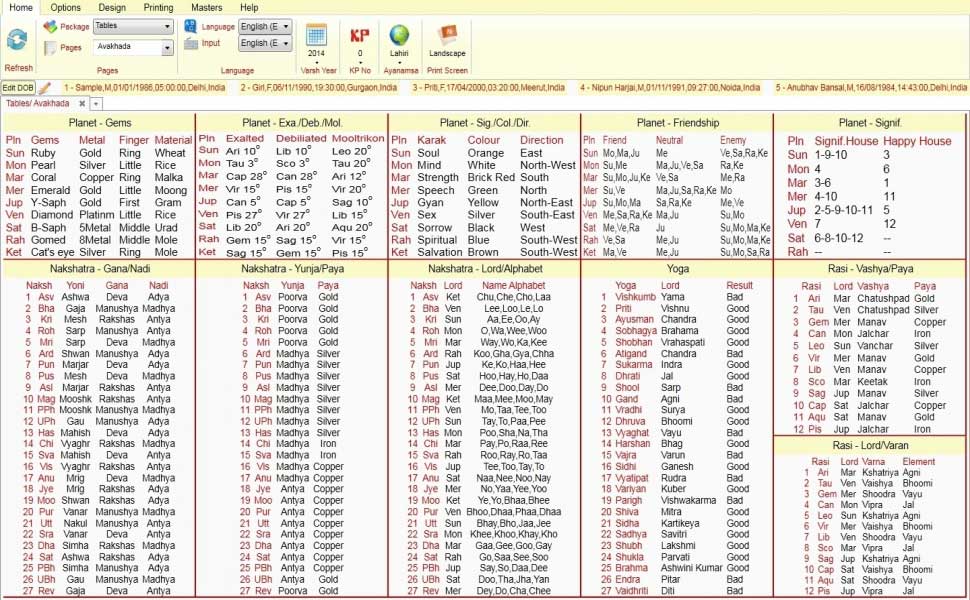Open the Language English dropdown
The image size is (970, 600).
coord(286,27)
